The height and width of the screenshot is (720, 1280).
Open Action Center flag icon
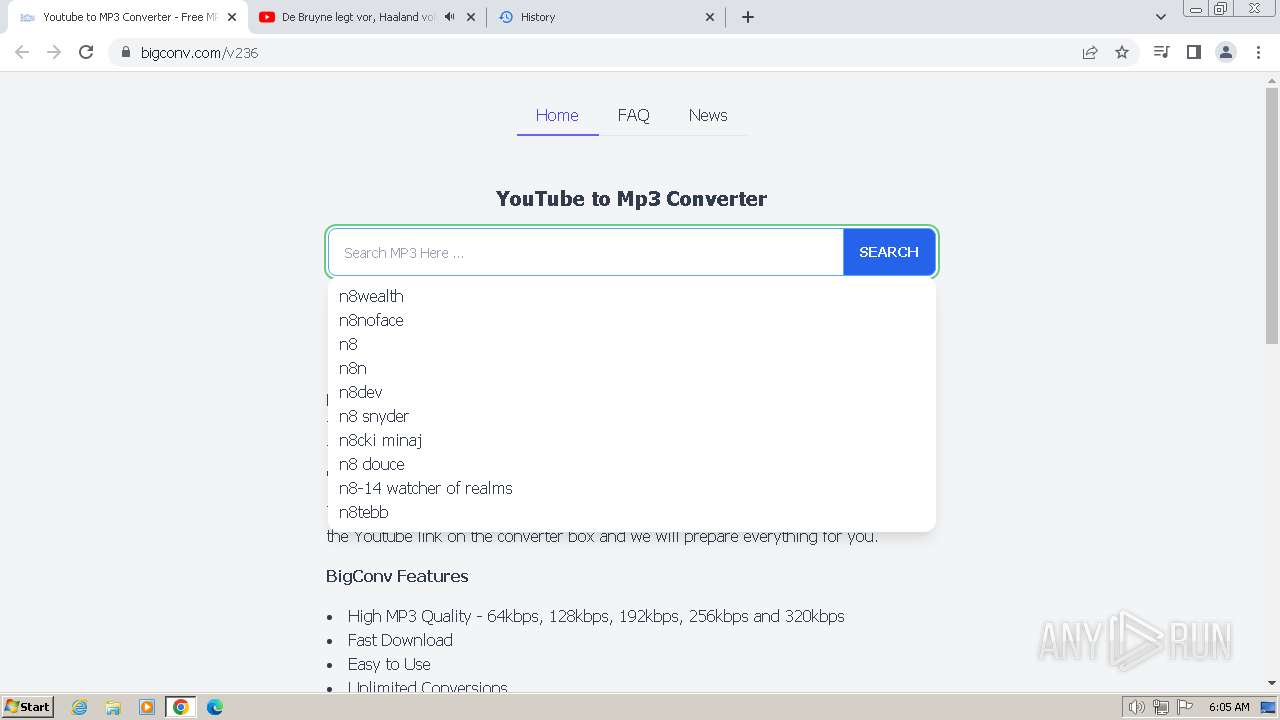1185,707
